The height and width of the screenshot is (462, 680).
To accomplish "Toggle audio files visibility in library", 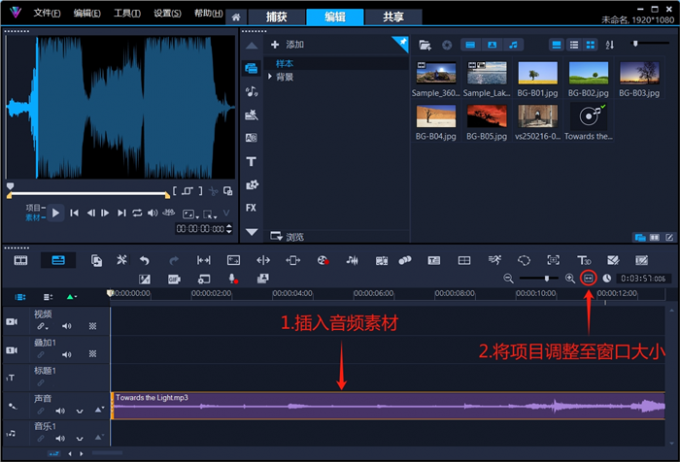I will coord(513,45).
